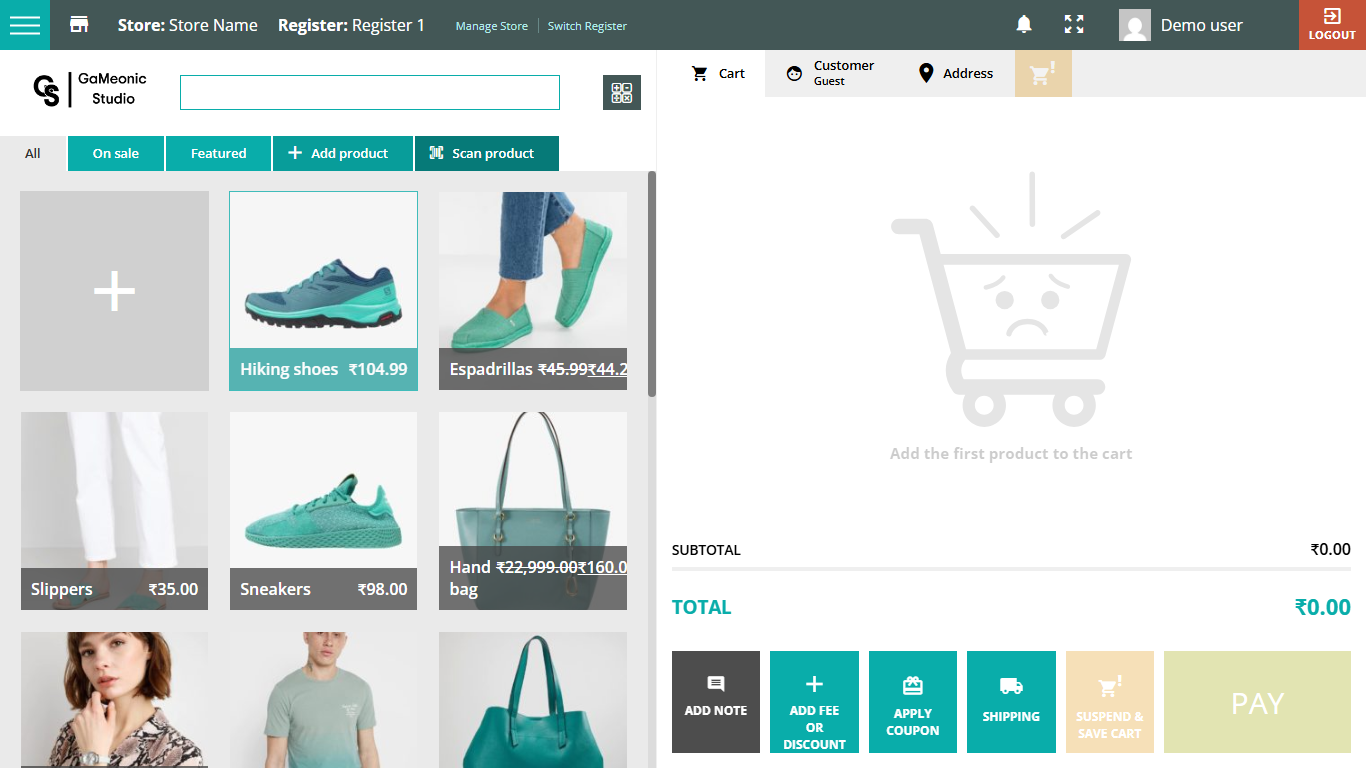The image size is (1366, 768).
Task: Click the product list scrollbar
Action: 652,285
